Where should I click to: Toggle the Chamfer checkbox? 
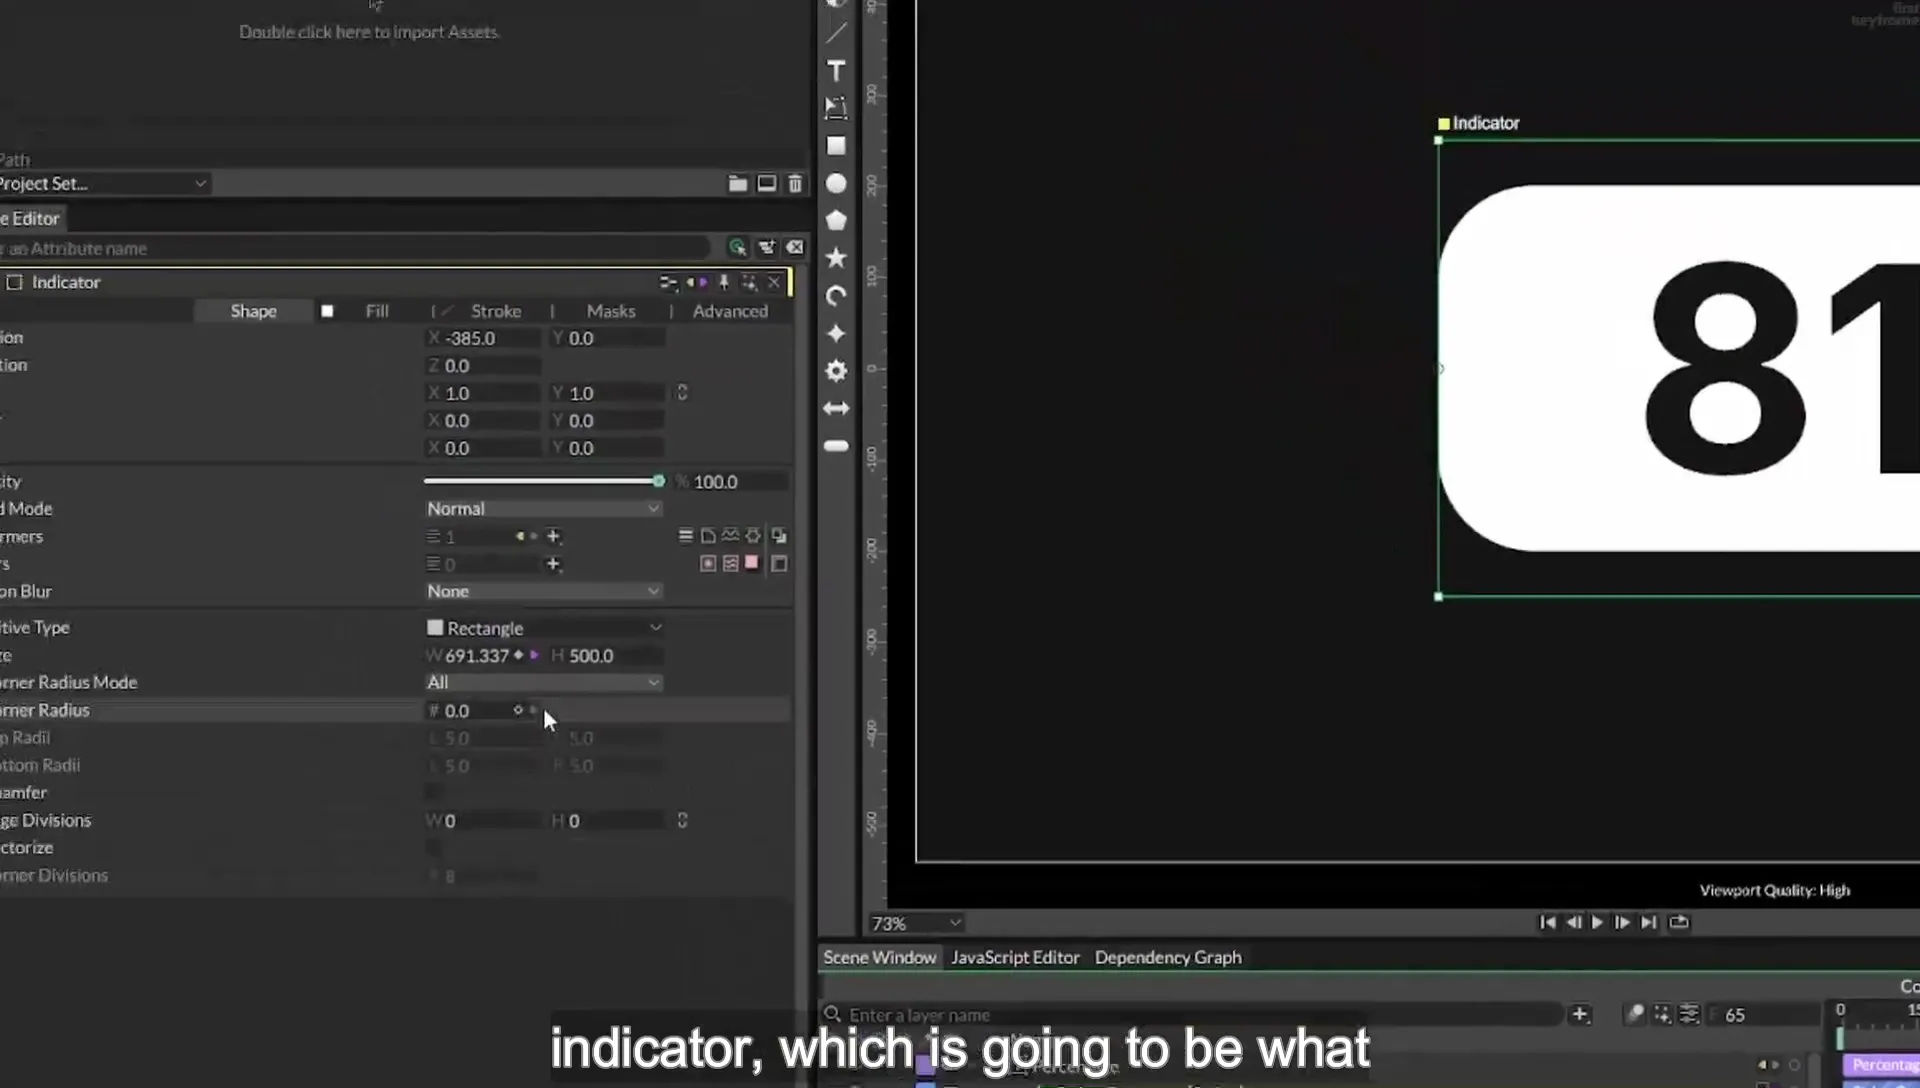(x=433, y=793)
